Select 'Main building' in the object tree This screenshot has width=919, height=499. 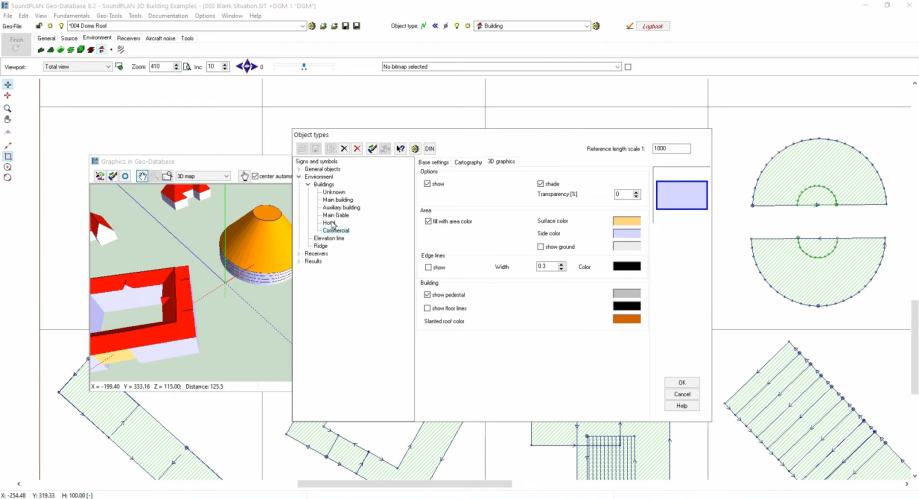337,200
